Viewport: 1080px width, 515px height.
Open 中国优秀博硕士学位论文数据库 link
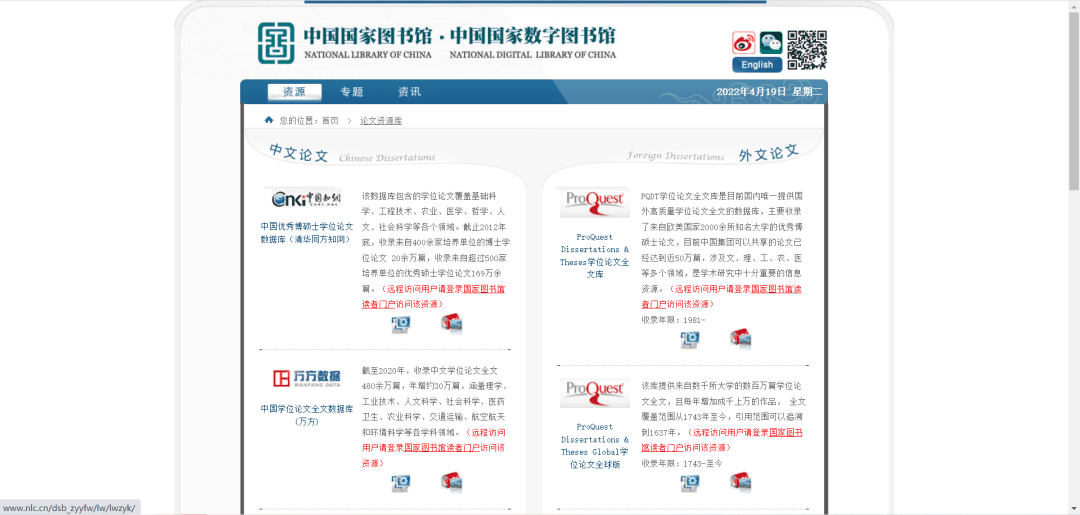(x=307, y=233)
